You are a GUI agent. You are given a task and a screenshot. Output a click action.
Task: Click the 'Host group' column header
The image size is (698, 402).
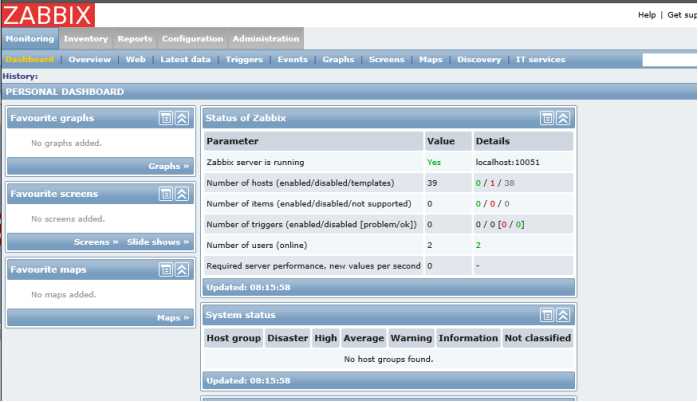coord(234,338)
